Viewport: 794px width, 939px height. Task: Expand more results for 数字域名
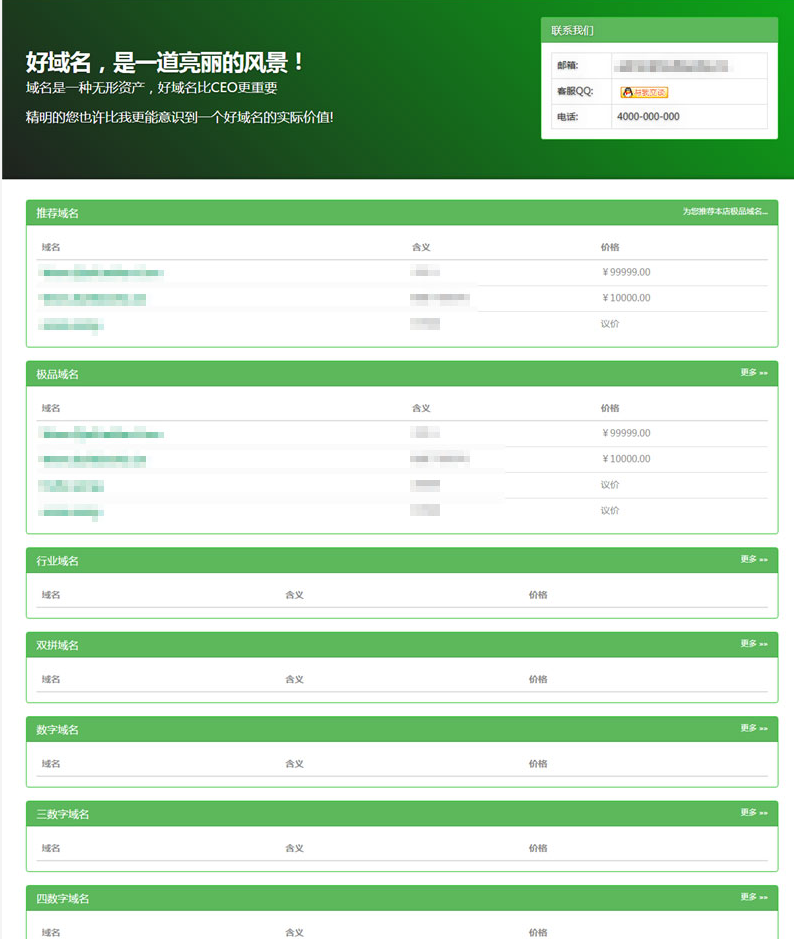tap(753, 729)
